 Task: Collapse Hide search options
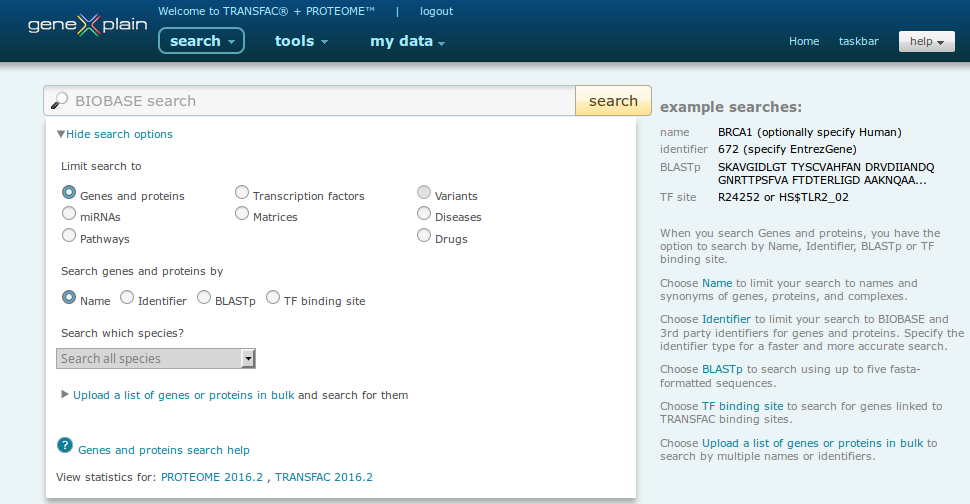114,134
